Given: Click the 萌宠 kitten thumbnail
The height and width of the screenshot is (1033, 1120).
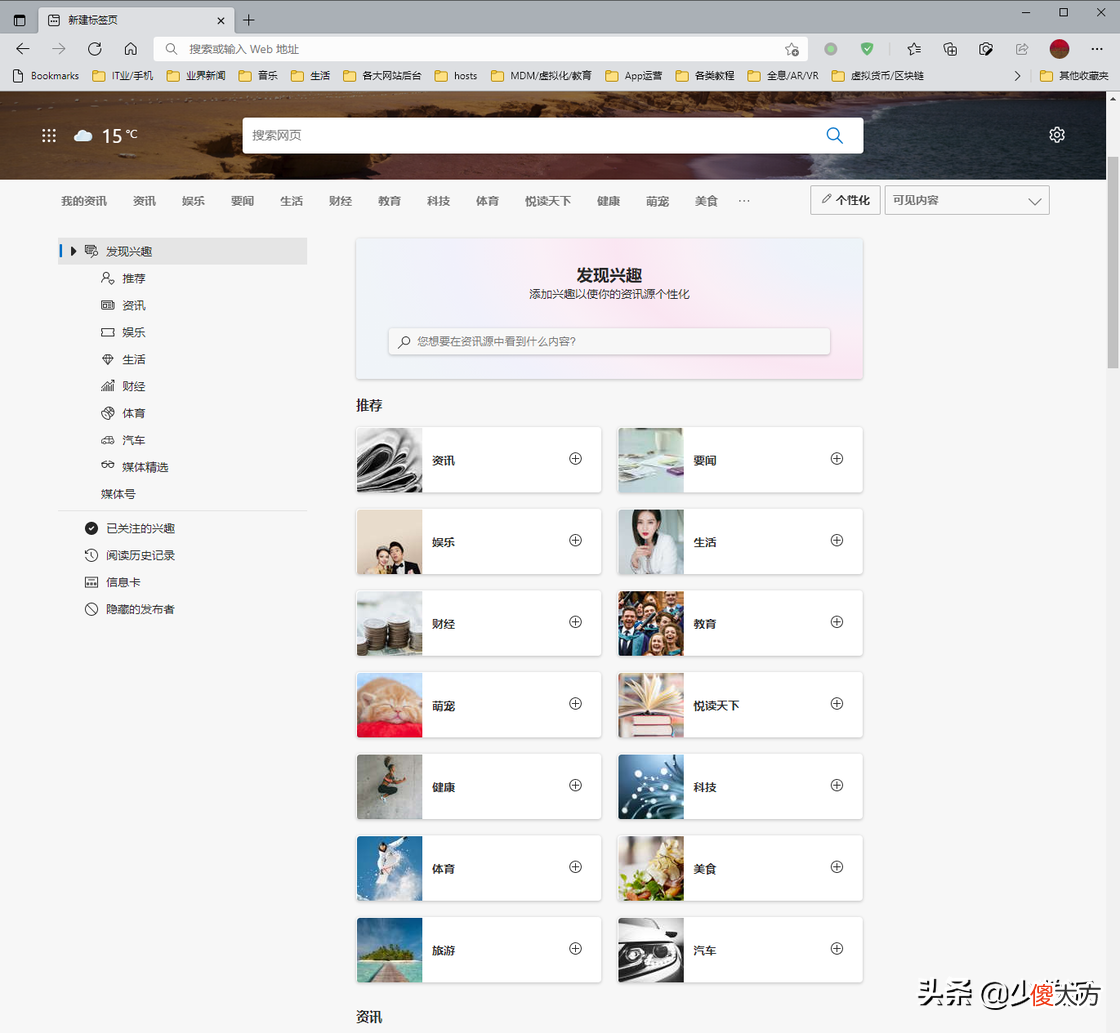Looking at the screenshot, I should [x=389, y=704].
